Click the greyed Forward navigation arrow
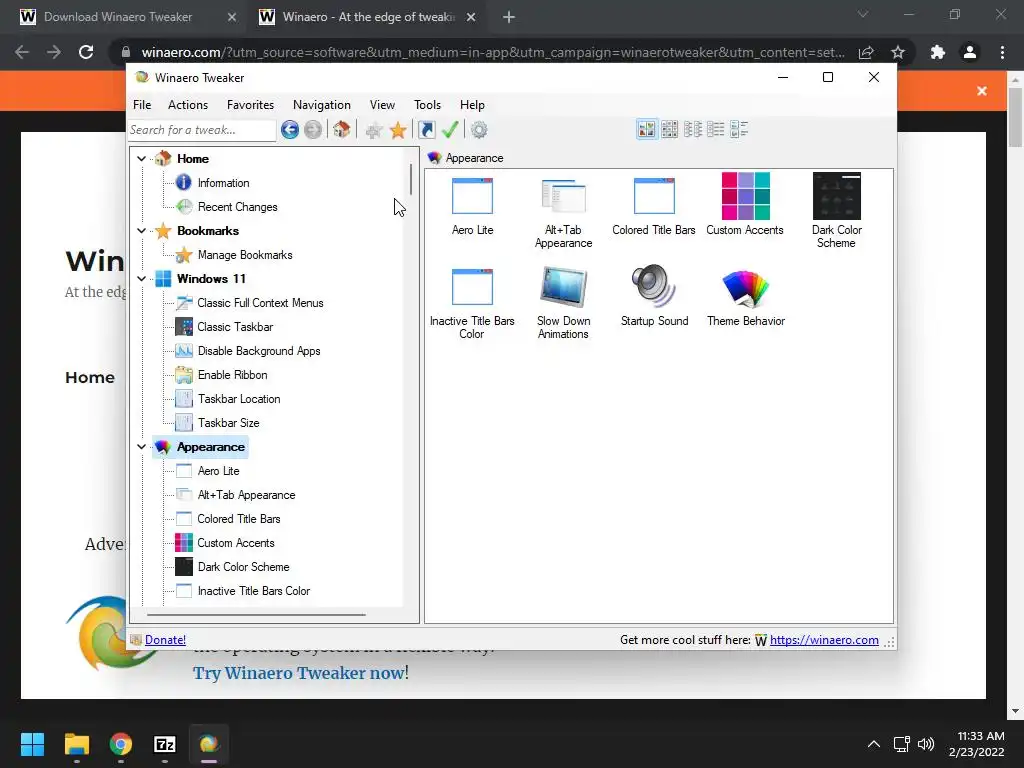The image size is (1024, 768). coord(313,130)
